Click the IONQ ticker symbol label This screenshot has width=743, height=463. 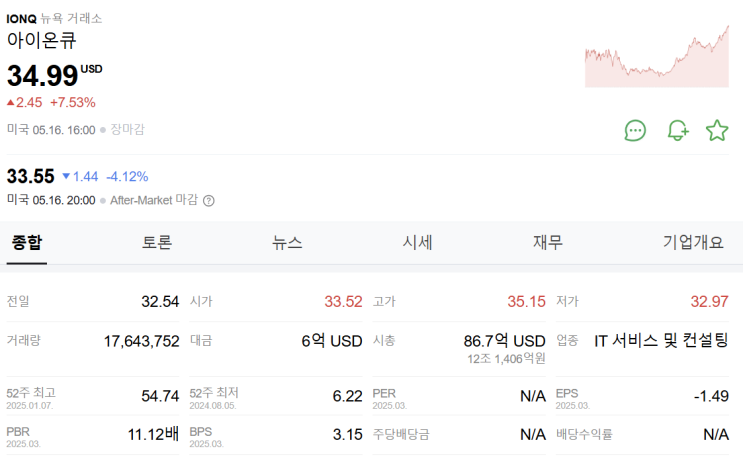[x=21, y=18]
